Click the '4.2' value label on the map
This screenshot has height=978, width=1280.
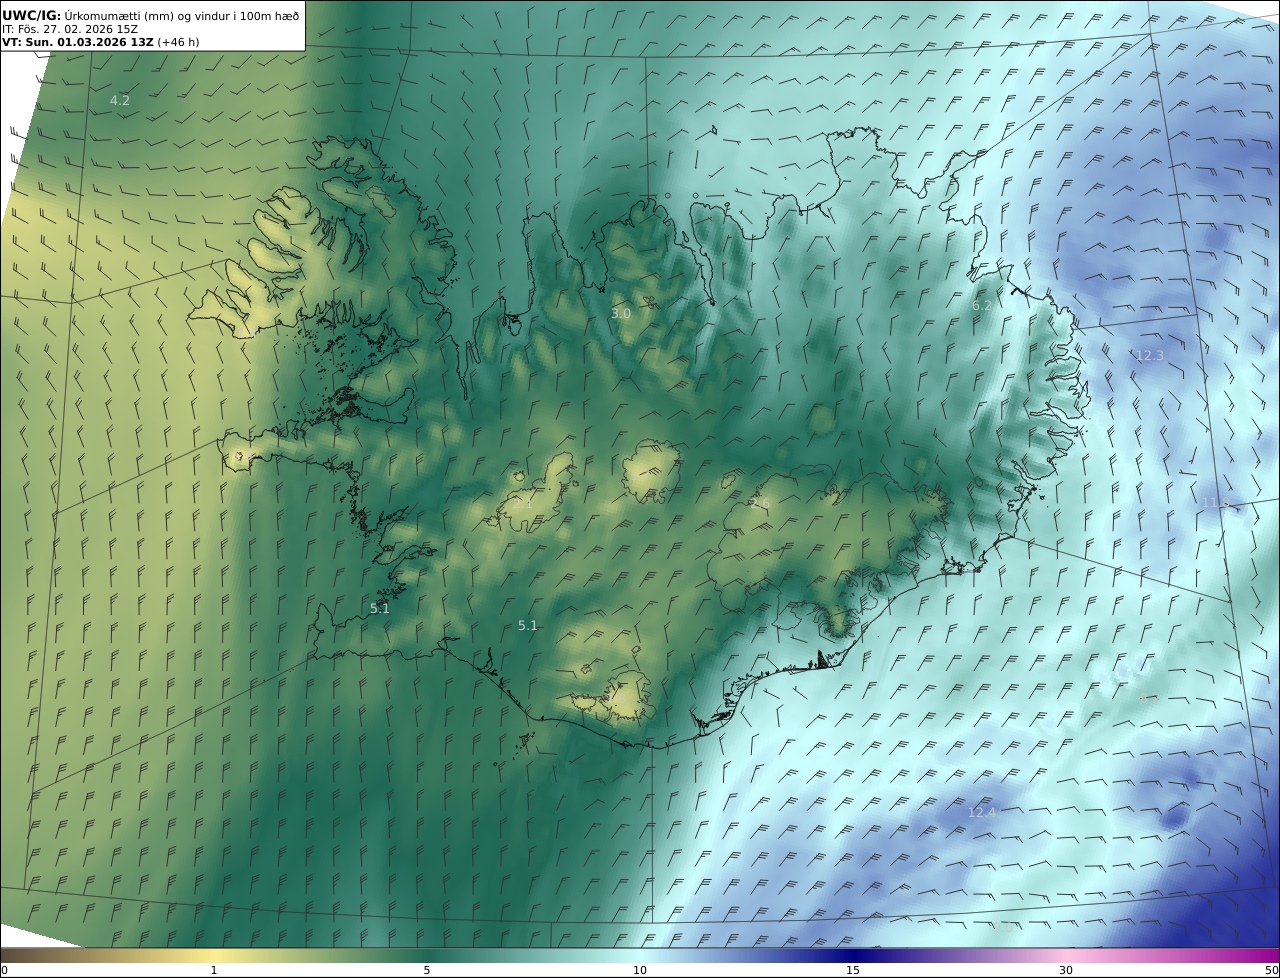point(120,100)
